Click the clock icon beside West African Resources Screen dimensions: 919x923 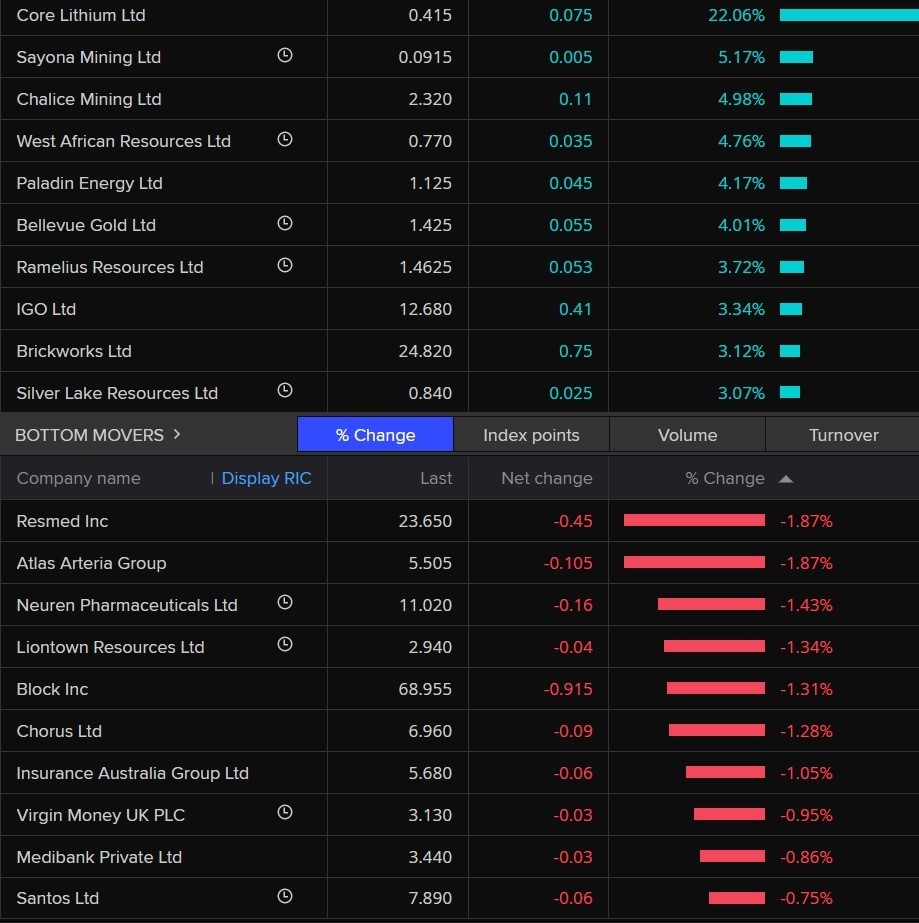click(x=285, y=140)
